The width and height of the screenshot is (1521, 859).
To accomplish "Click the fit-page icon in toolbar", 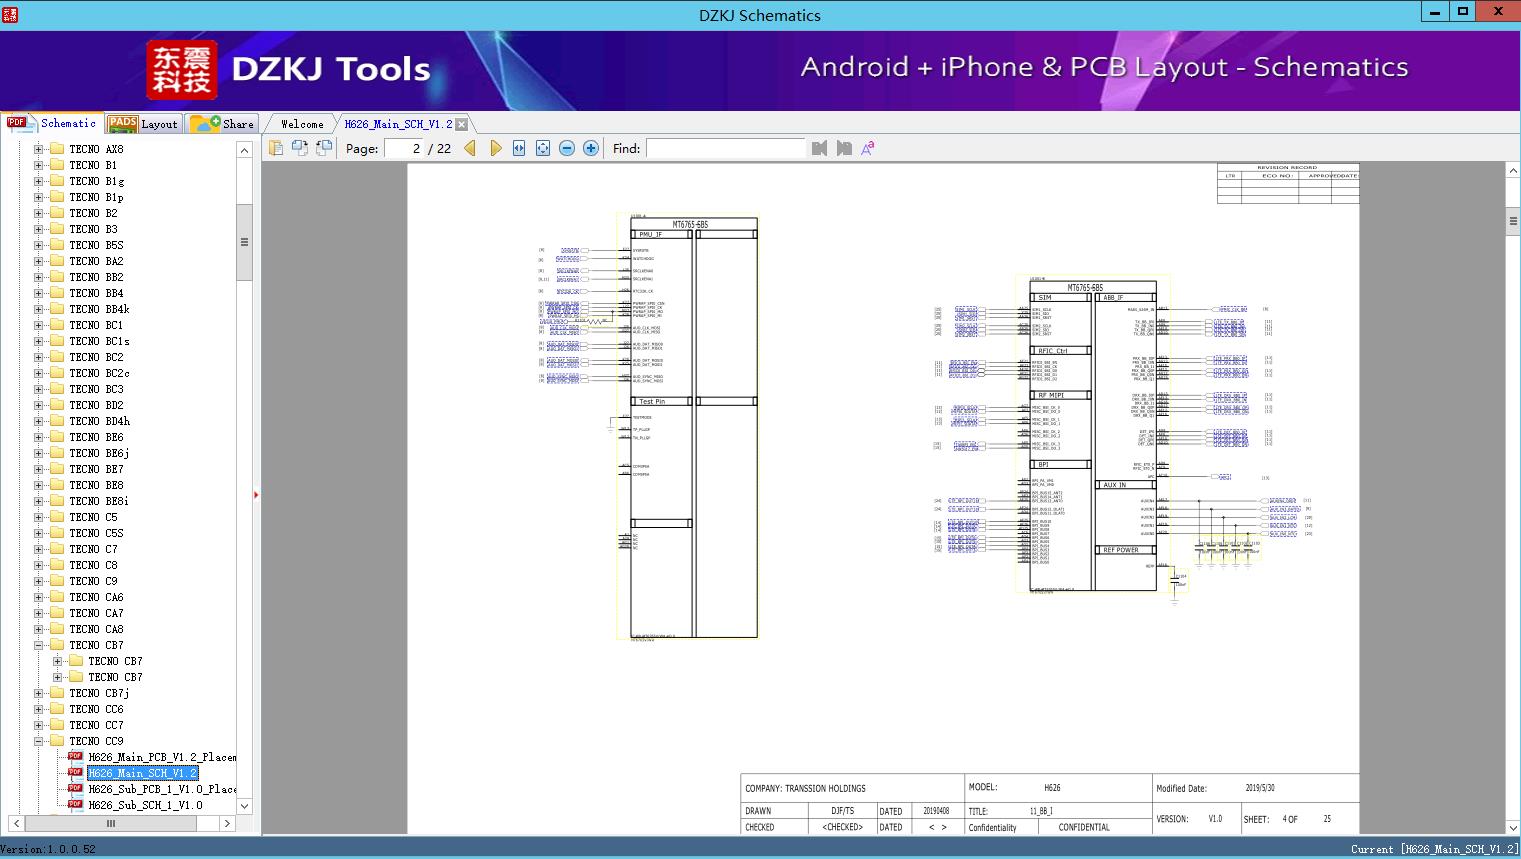I will tap(543, 148).
